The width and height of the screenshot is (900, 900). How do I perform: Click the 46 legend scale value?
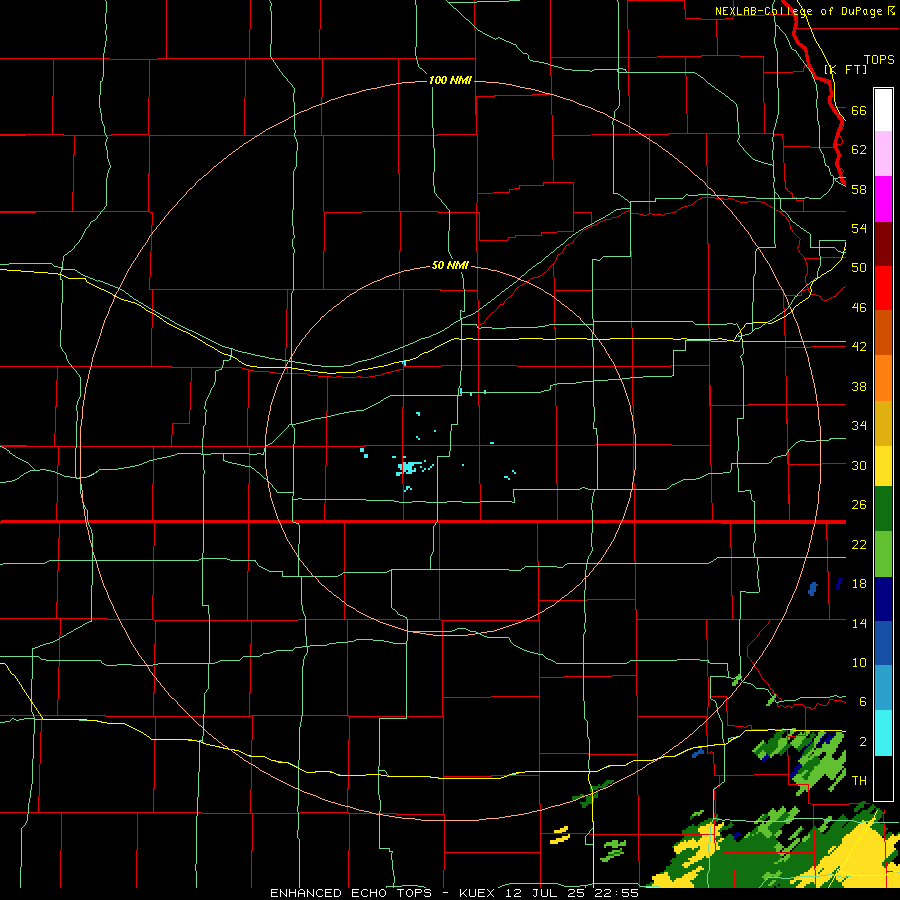tap(859, 308)
